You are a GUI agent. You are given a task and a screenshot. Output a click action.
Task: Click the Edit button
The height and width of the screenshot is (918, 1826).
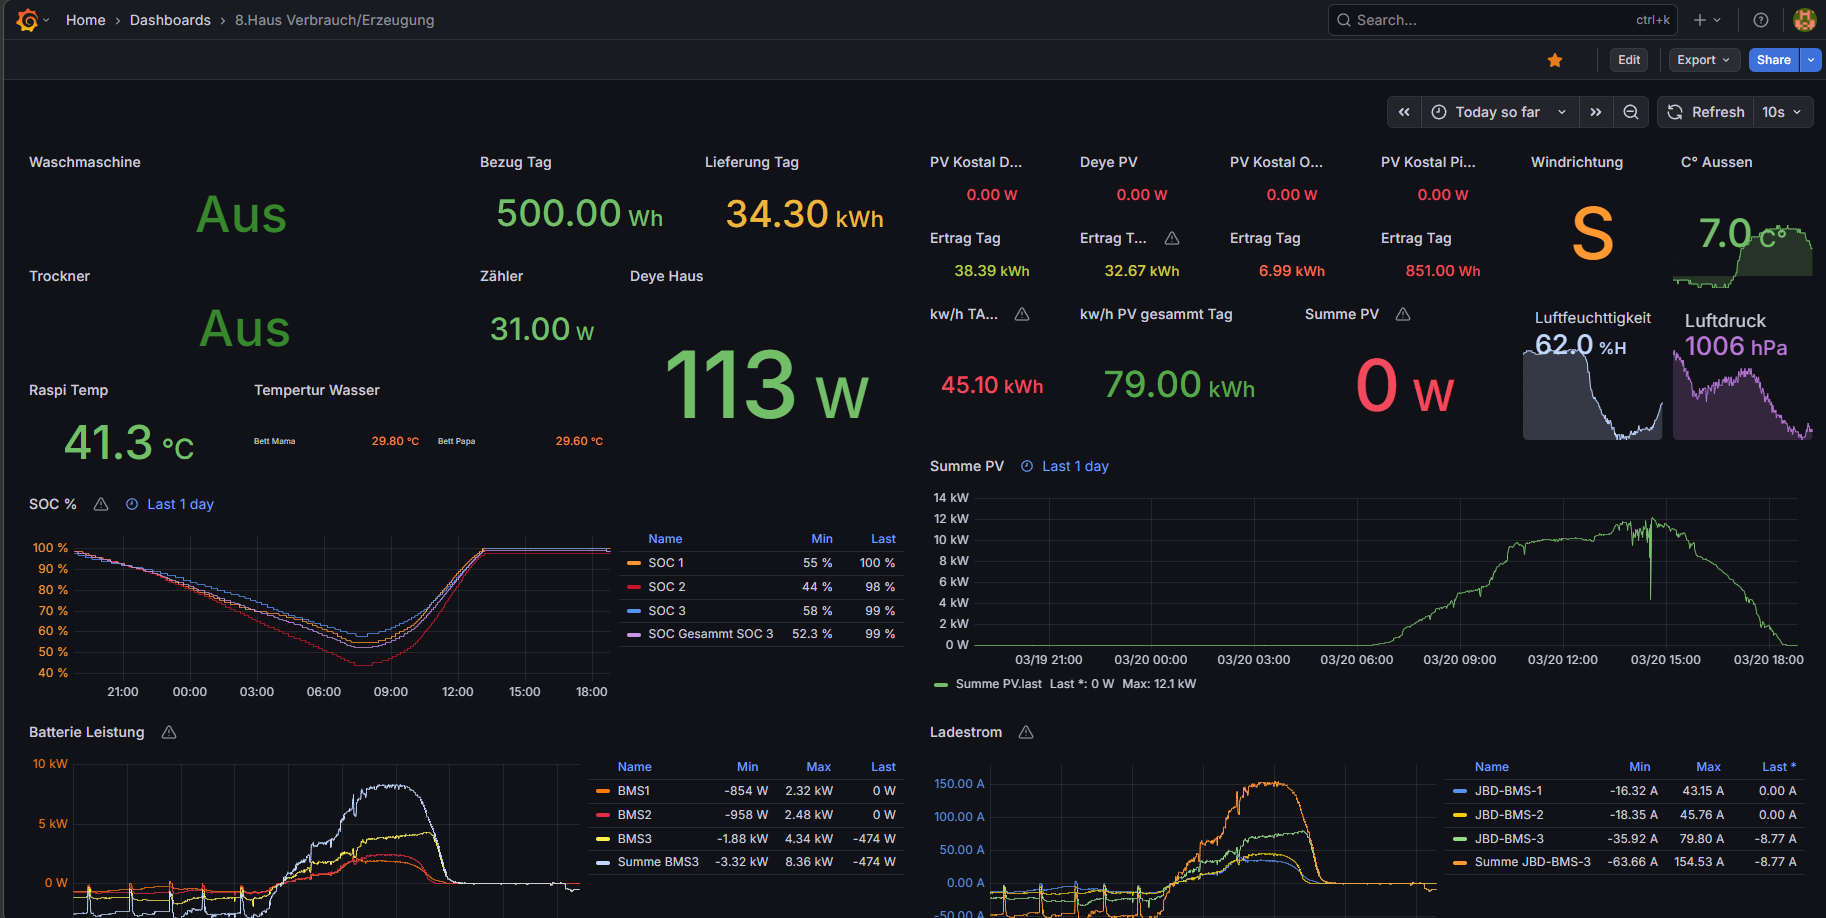click(x=1629, y=60)
